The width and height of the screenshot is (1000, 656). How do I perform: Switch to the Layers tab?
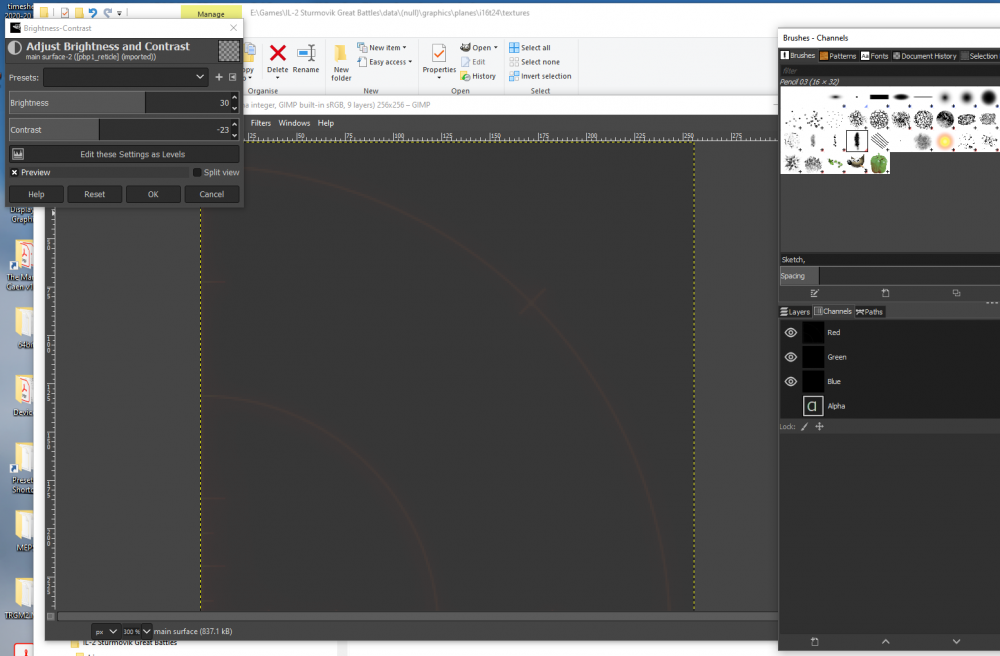795,312
